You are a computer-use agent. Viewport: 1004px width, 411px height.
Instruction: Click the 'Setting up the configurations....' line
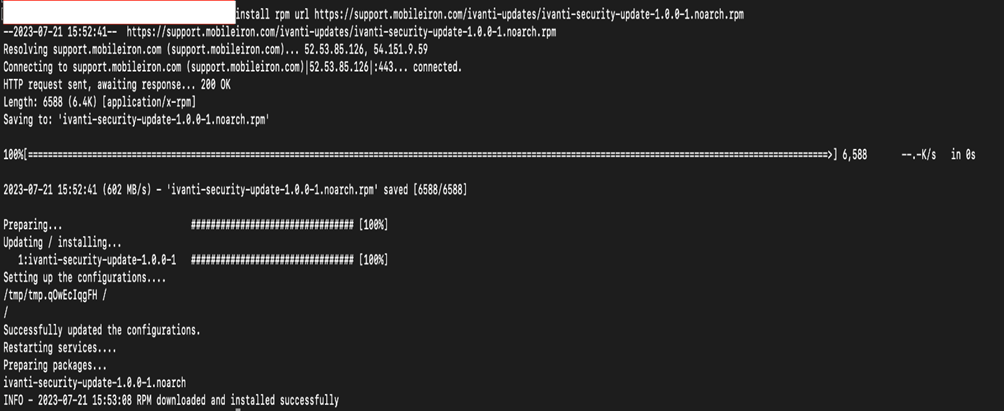coord(84,277)
